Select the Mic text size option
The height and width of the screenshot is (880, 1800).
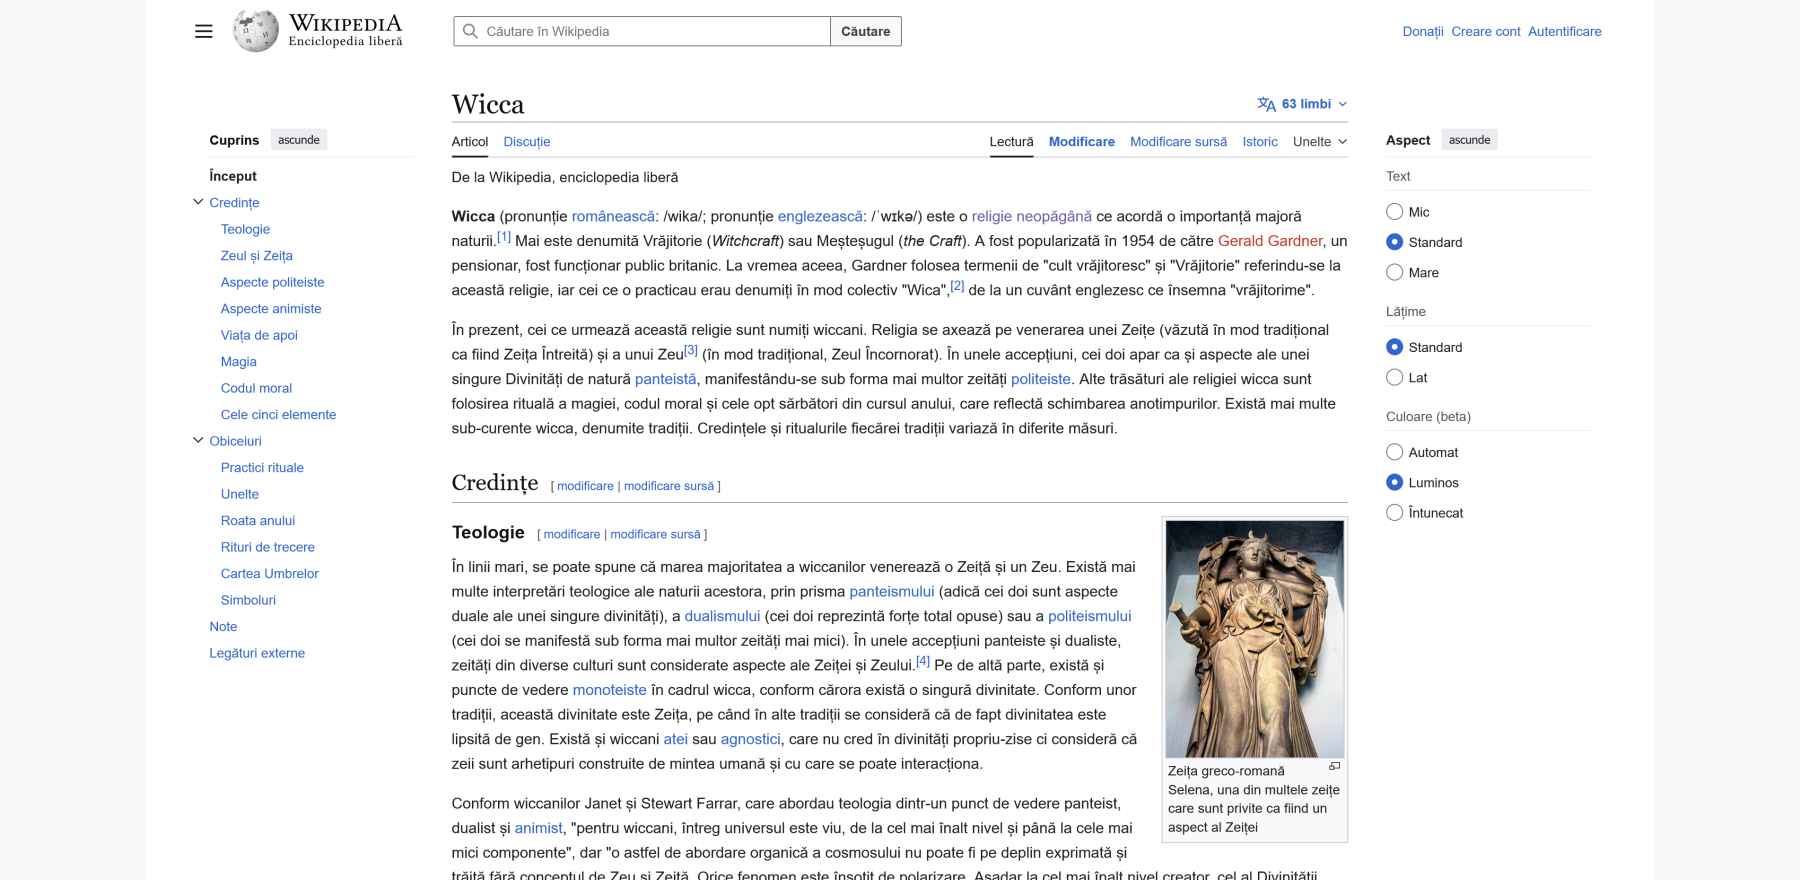click(x=1394, y=212)
